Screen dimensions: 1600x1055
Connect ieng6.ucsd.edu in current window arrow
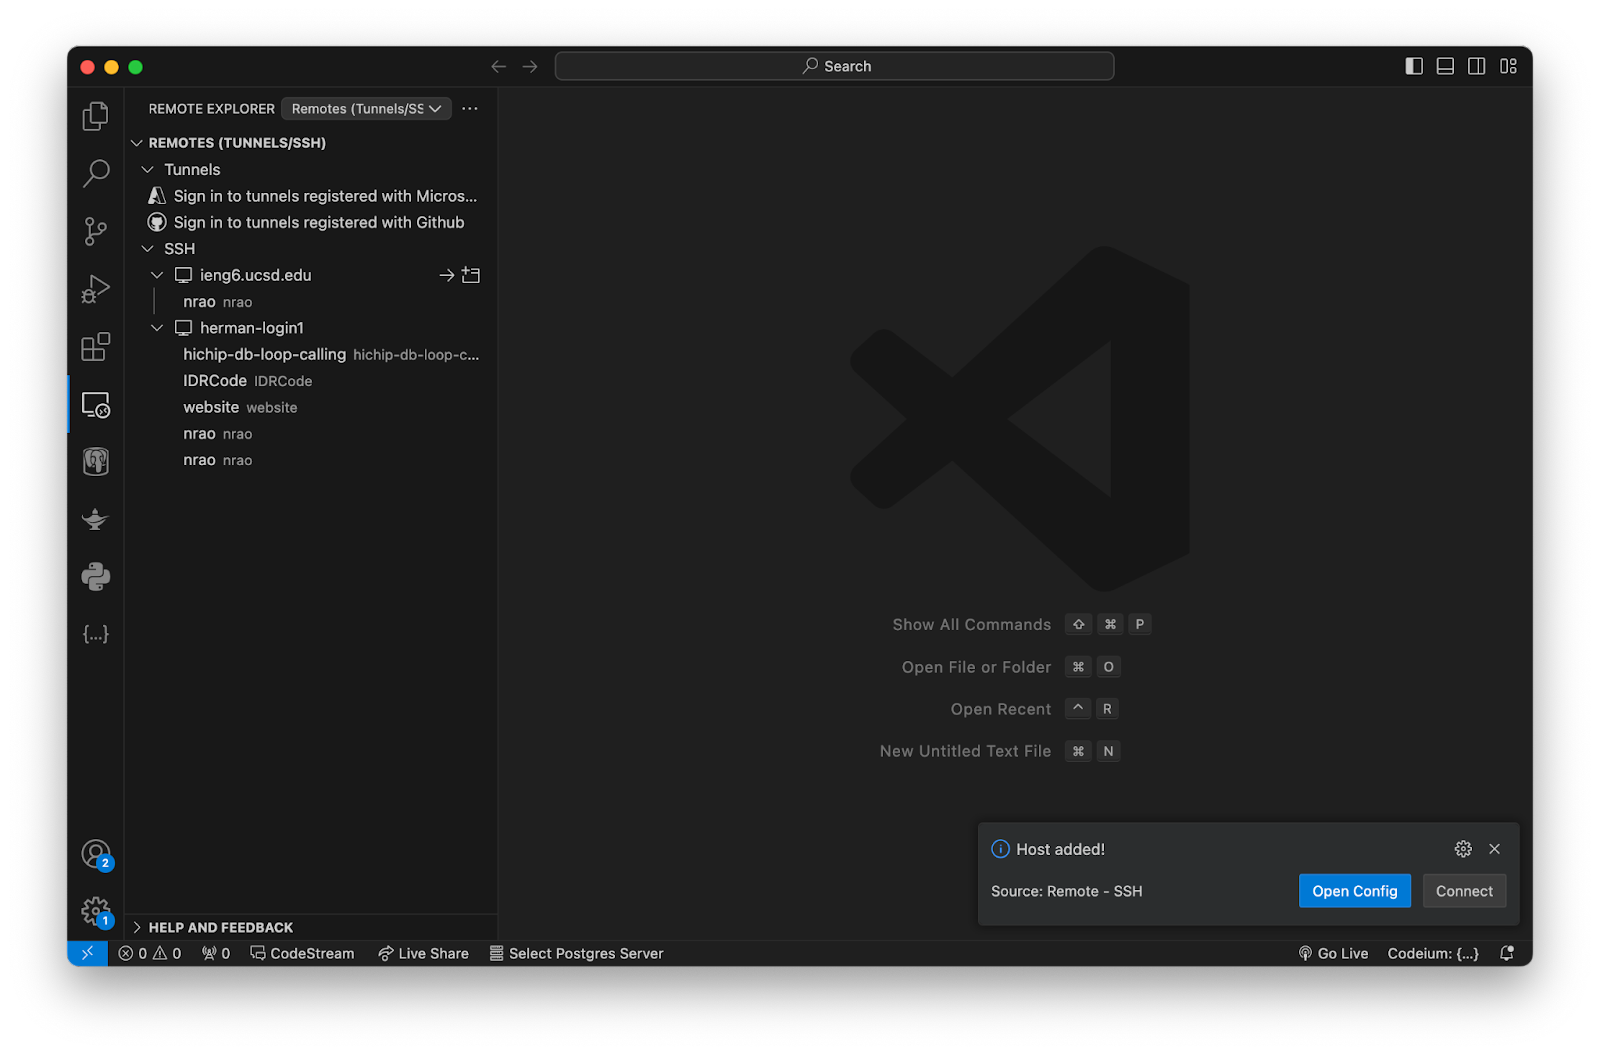click(x=446, y=275)
